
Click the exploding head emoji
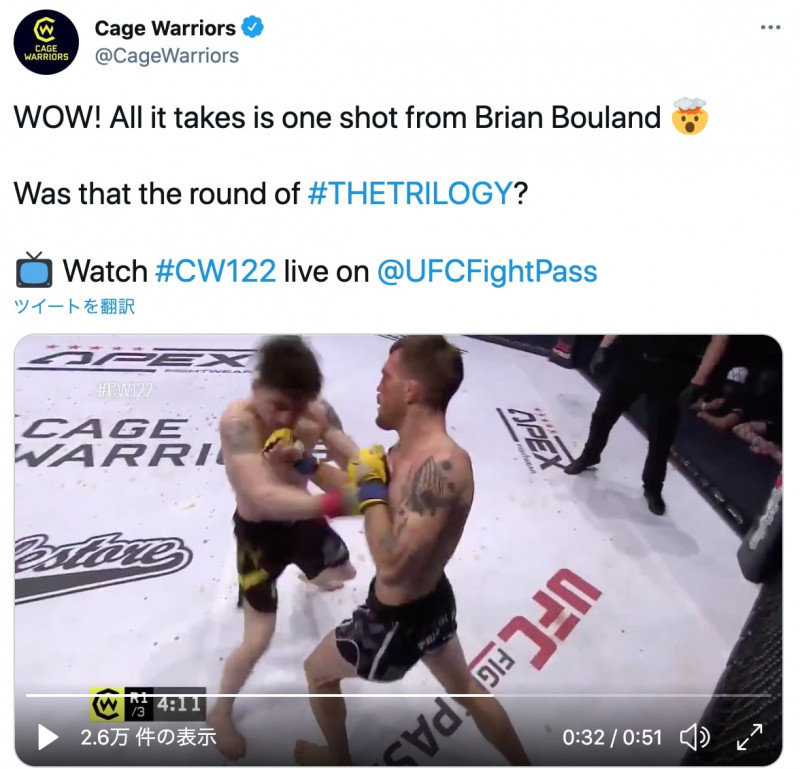click(x=690, y=116)
